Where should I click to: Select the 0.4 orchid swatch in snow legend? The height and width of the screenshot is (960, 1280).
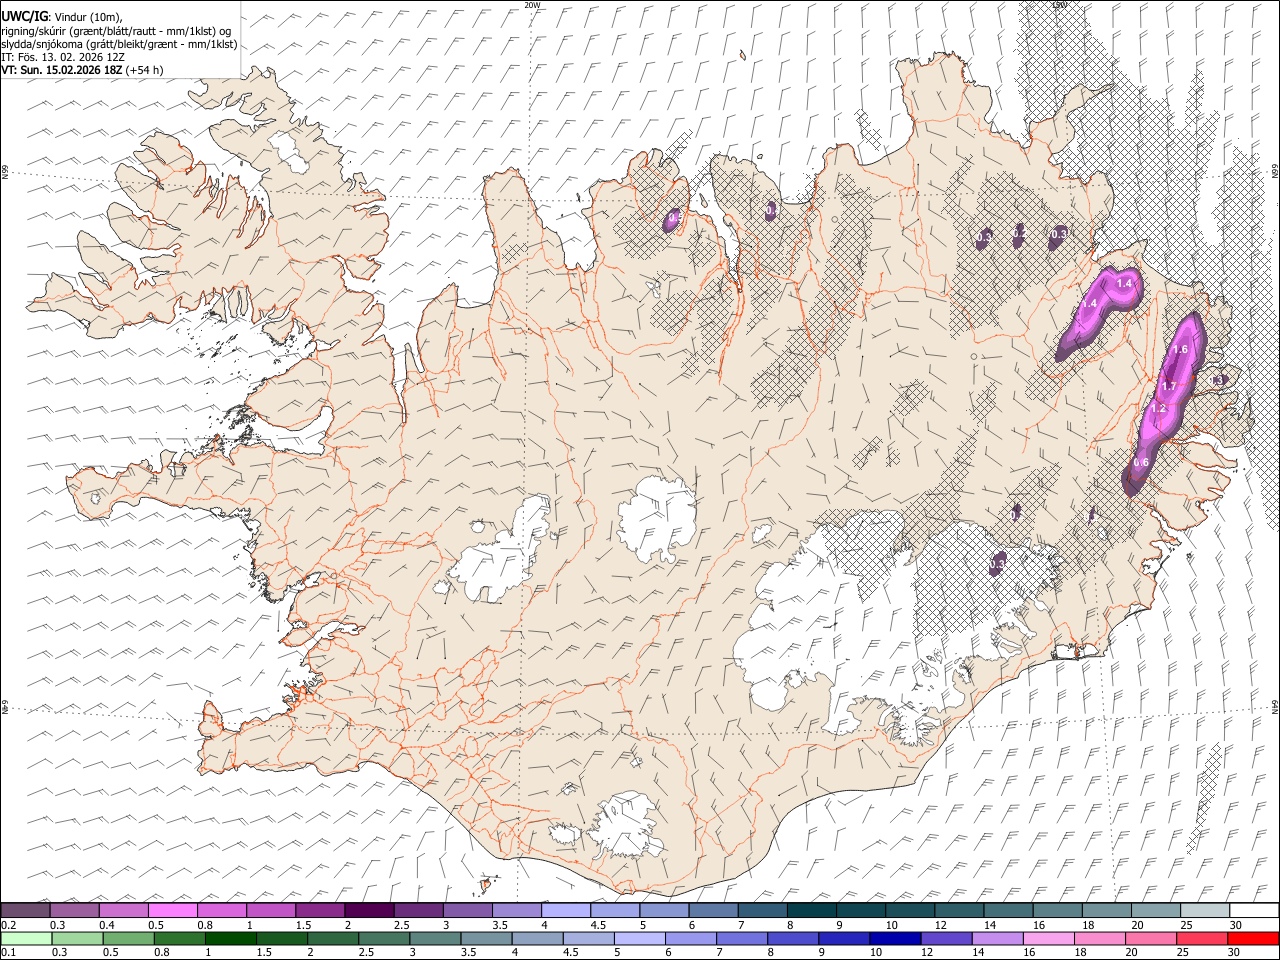tap(123, 910)
